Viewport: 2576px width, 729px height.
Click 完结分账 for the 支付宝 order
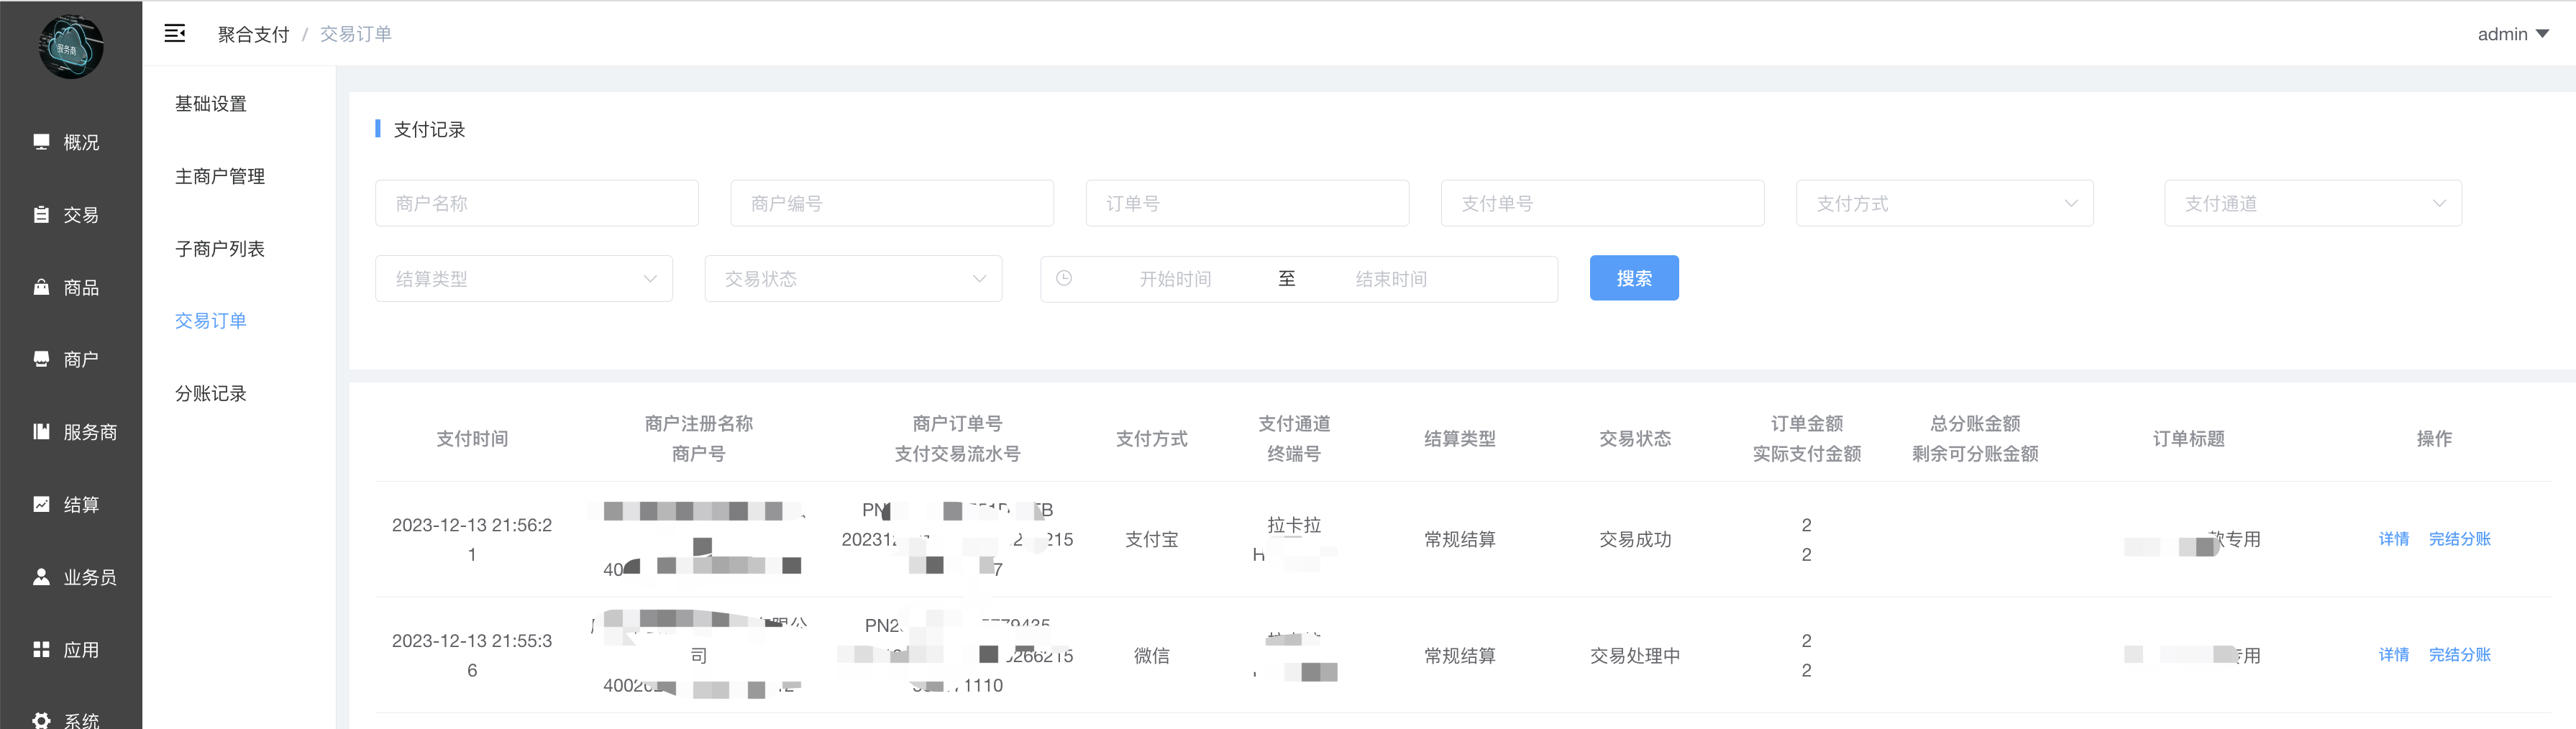coord(2459,539)
